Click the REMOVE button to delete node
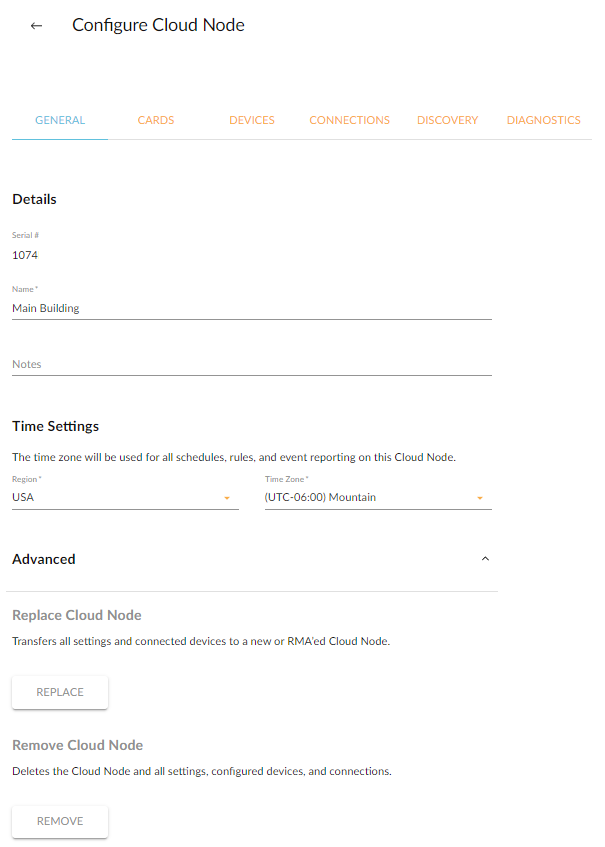The height and width of the screenshot is (847, 605). coord(59,821)
